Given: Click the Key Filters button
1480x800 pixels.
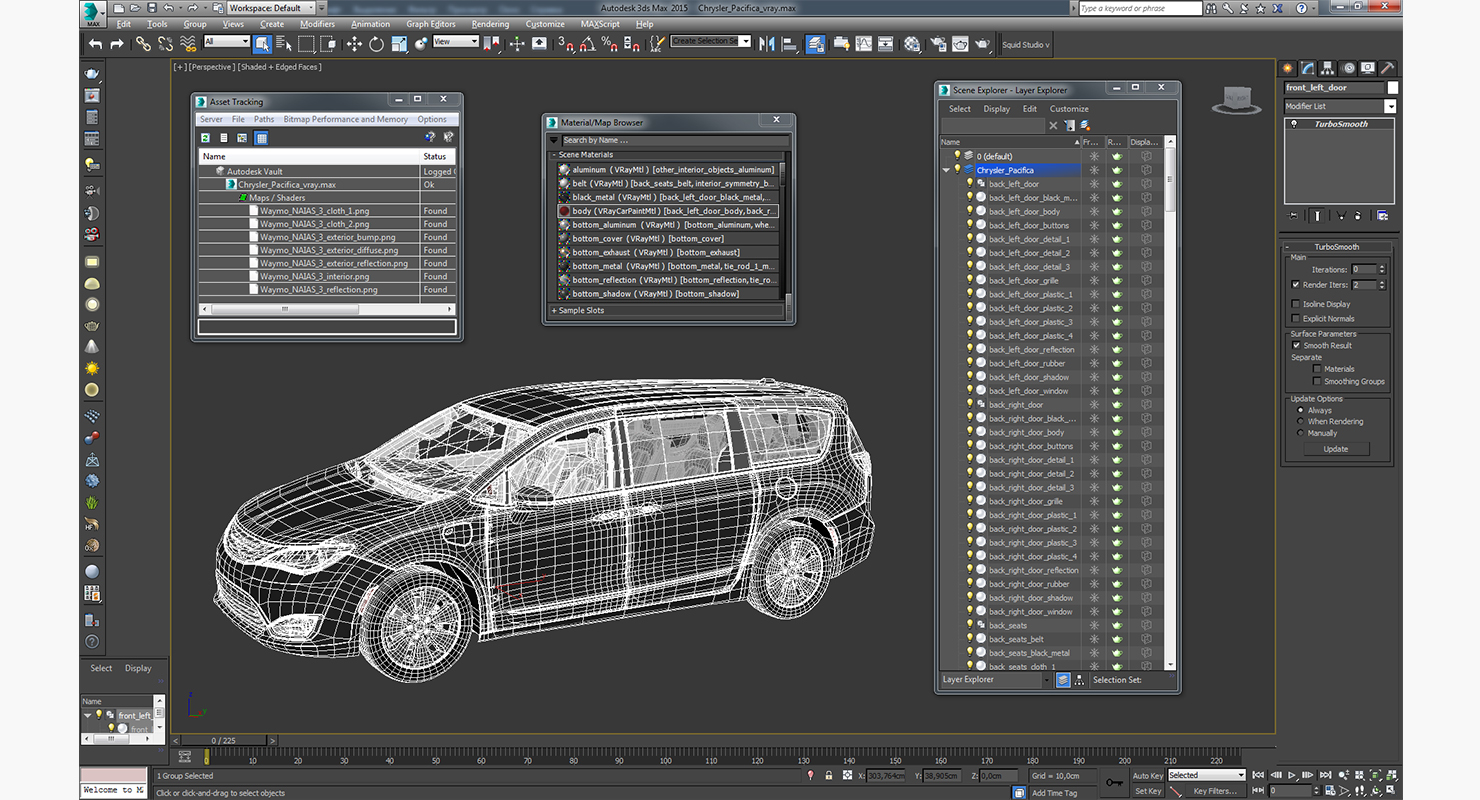Looking at the screenshot, I should 1215,791.
